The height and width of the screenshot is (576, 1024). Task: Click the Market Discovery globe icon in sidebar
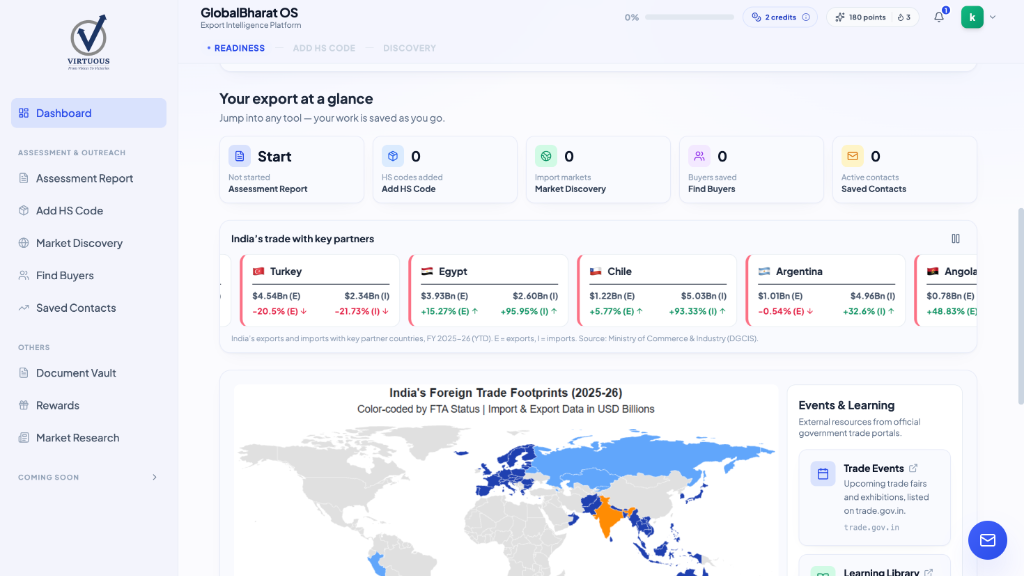(x=24, y=243)
